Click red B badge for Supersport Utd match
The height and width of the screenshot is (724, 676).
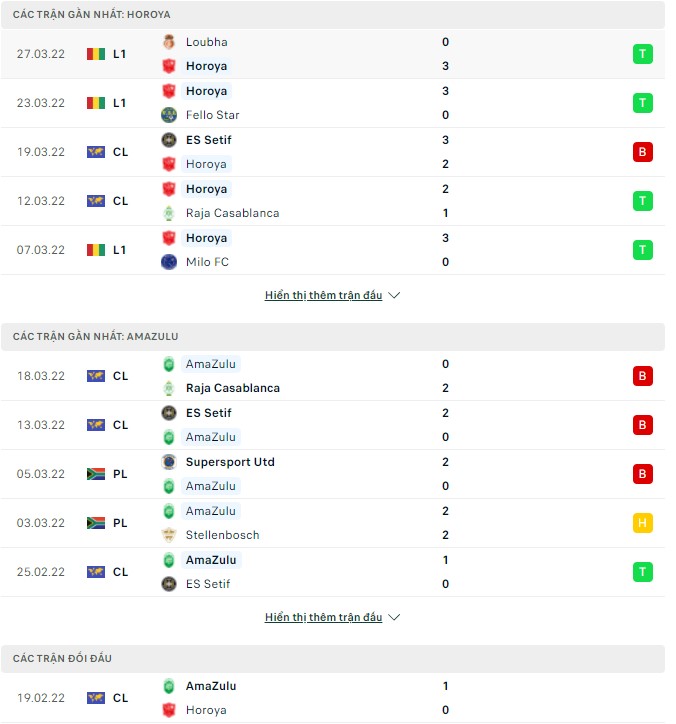point(642,474)
